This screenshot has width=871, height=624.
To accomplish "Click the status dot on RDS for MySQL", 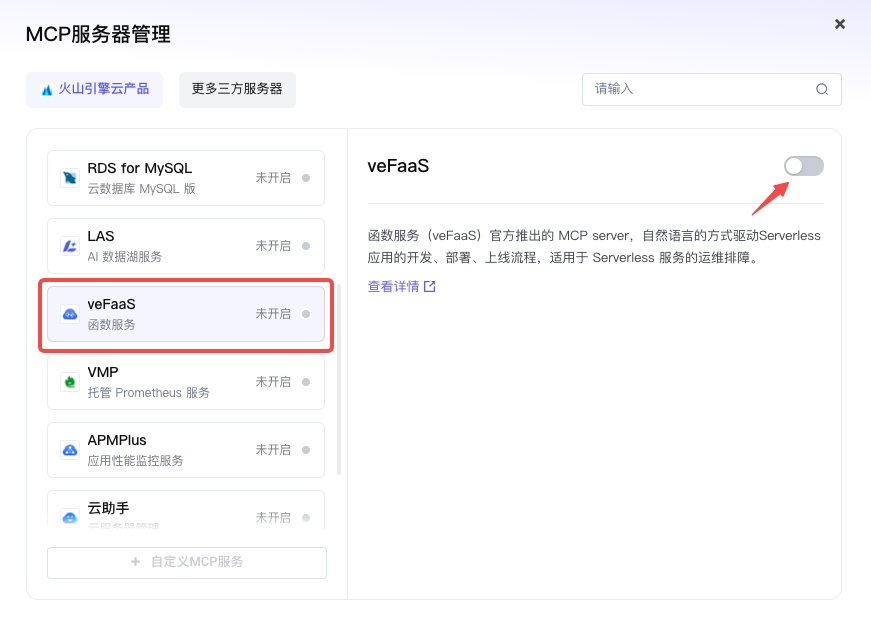I will tap(306, 178).
